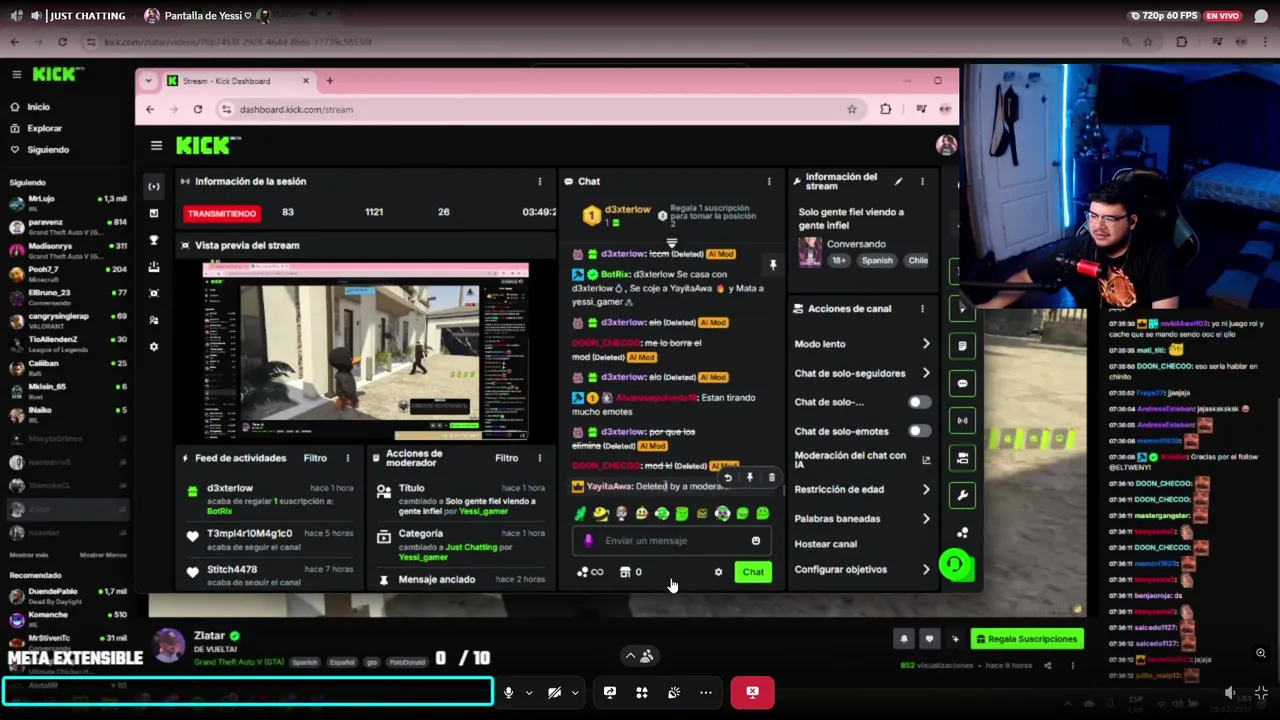Open emoji picker in chat input

coord(755,541)
